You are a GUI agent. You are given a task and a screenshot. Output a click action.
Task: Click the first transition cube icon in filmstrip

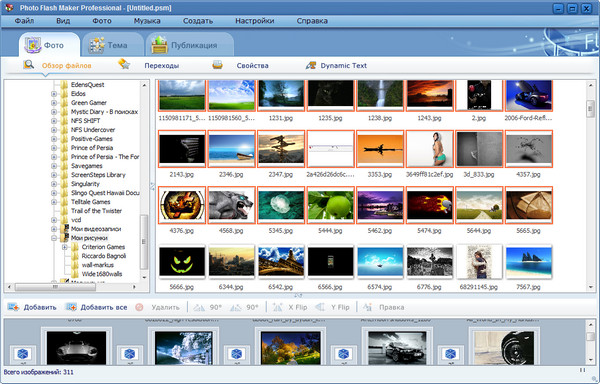[x=23, y=354]
